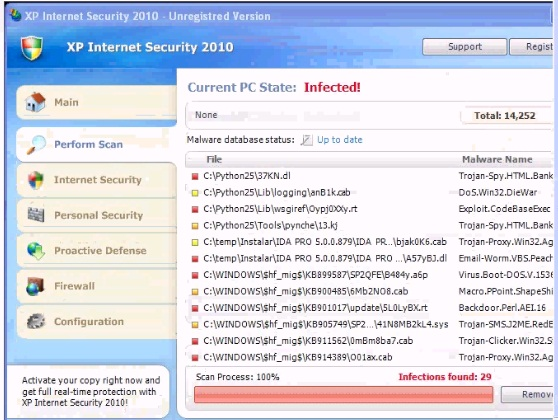Open the Firewall tab

point(96,286)
